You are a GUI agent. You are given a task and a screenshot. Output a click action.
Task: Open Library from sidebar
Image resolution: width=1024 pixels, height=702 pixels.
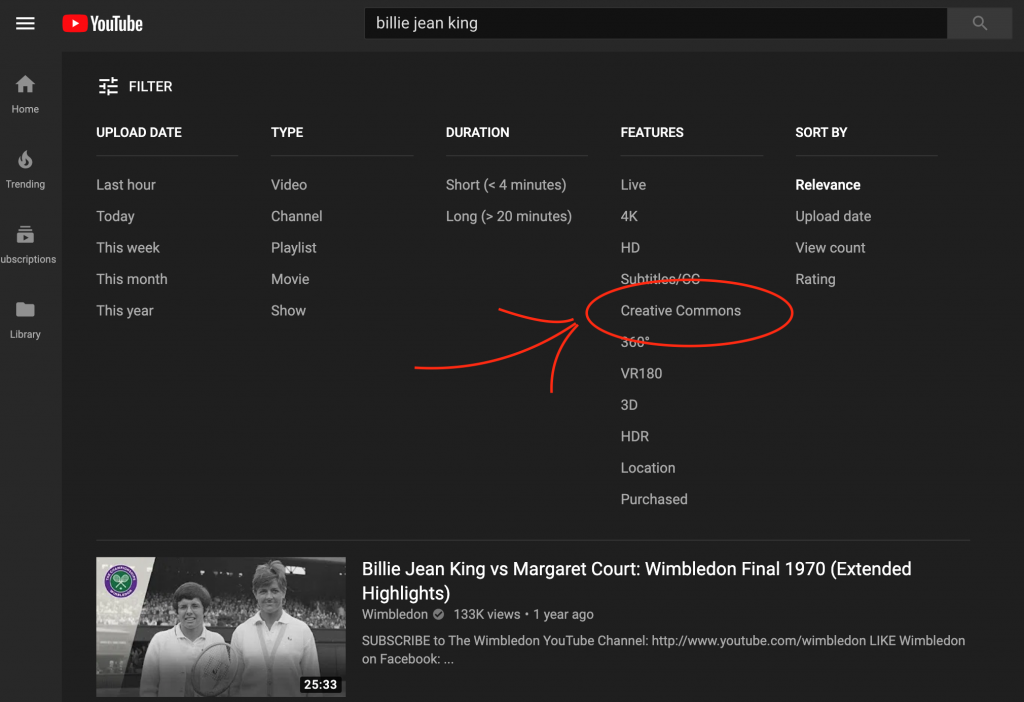coord(25,320)
